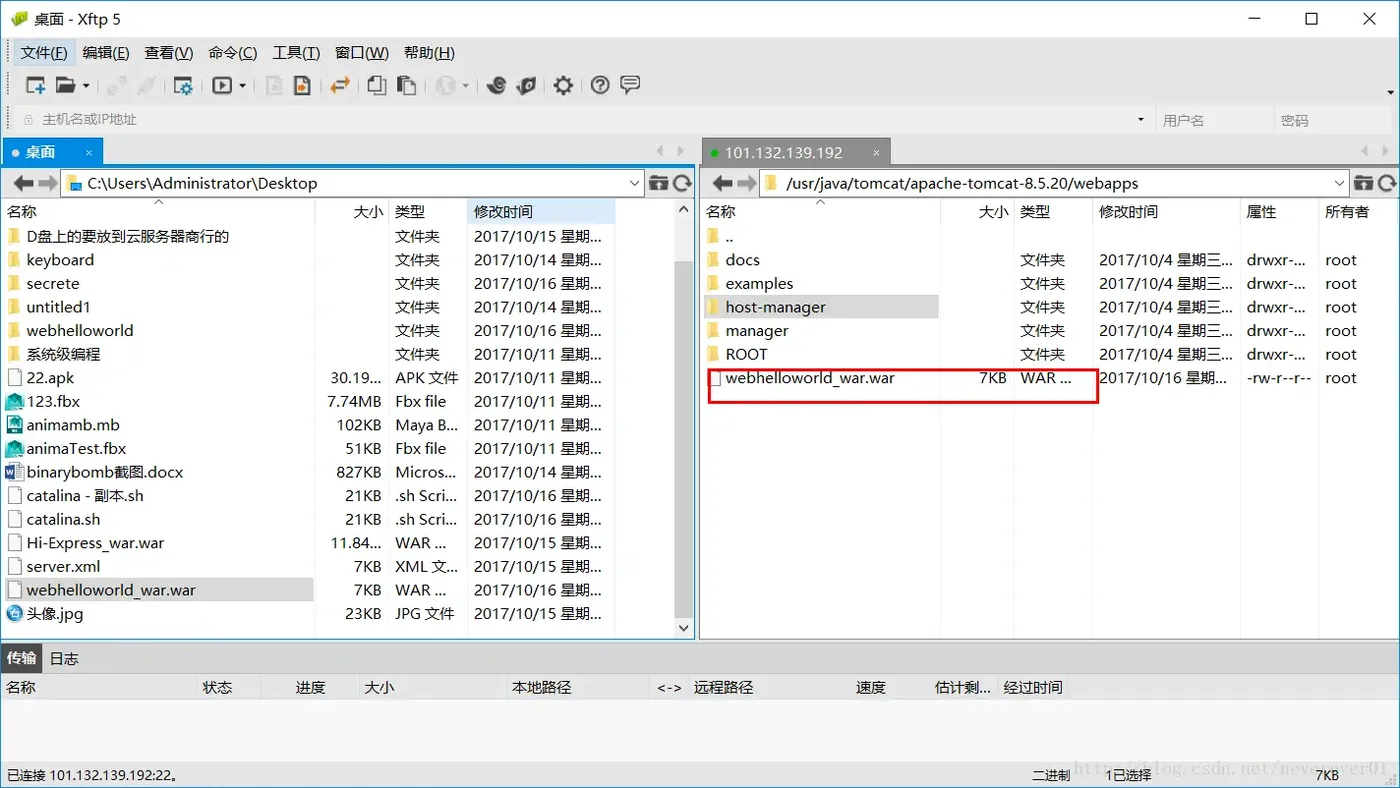Click the feedback speech bubble icon

[630, 86]
